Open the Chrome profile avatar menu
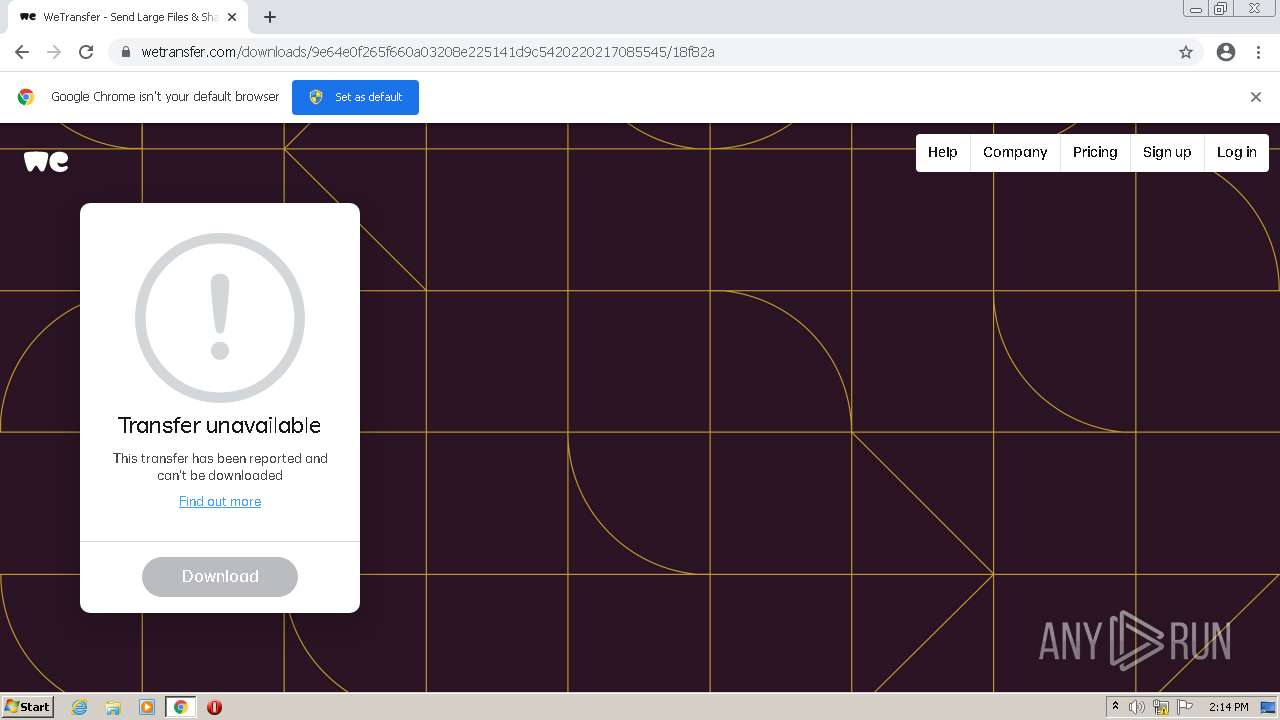Viewport: 1280px width, 720px height. (1226, 52)
